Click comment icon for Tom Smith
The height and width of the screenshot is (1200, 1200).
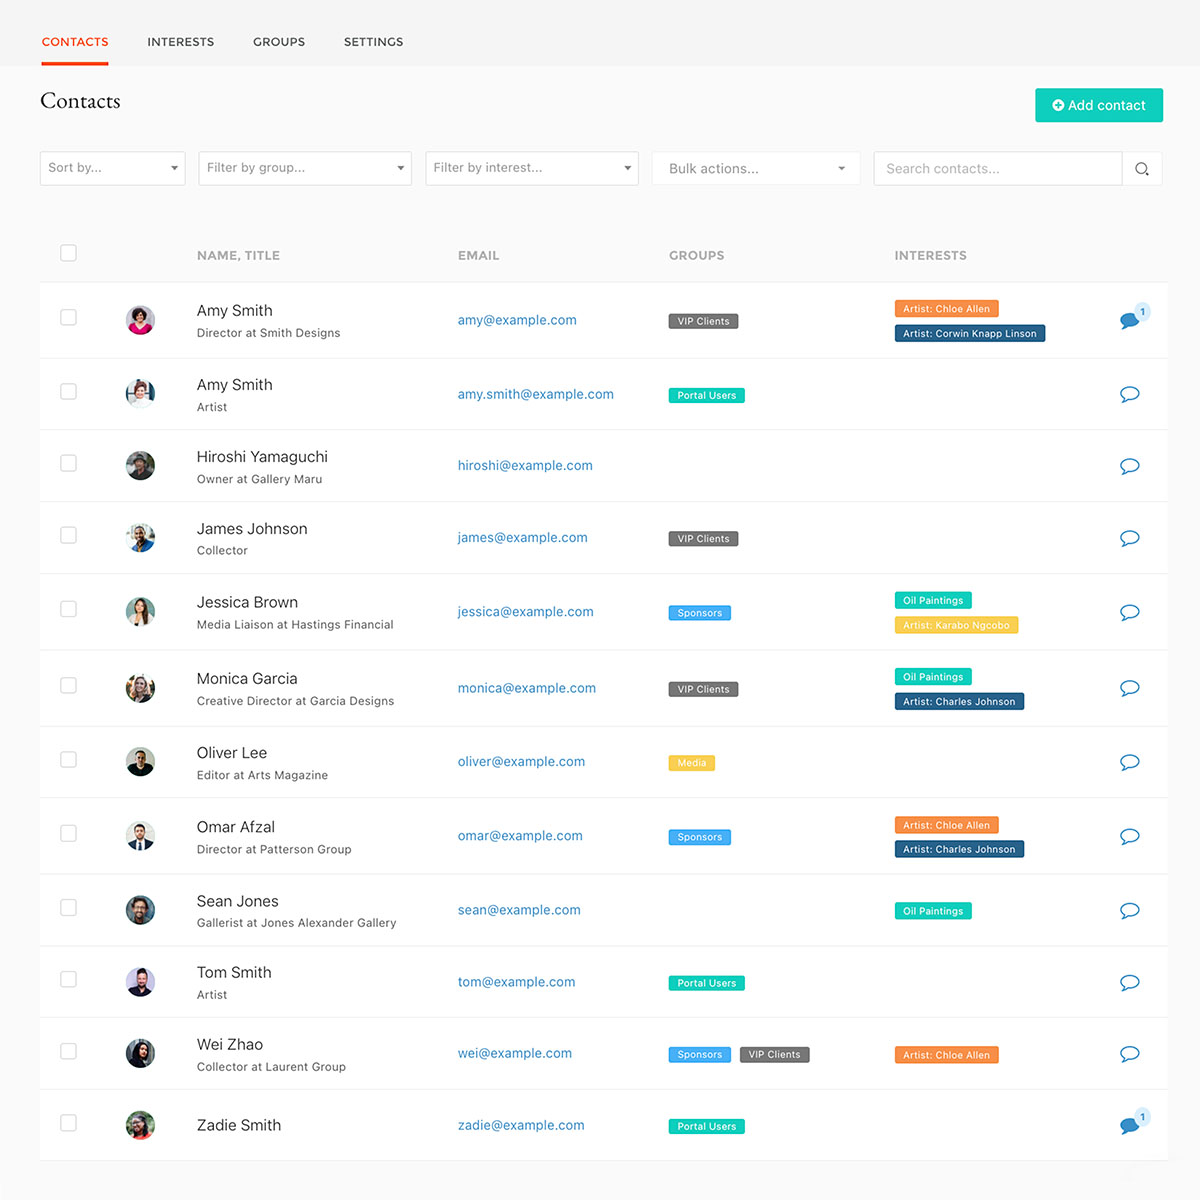[1130, 982]
